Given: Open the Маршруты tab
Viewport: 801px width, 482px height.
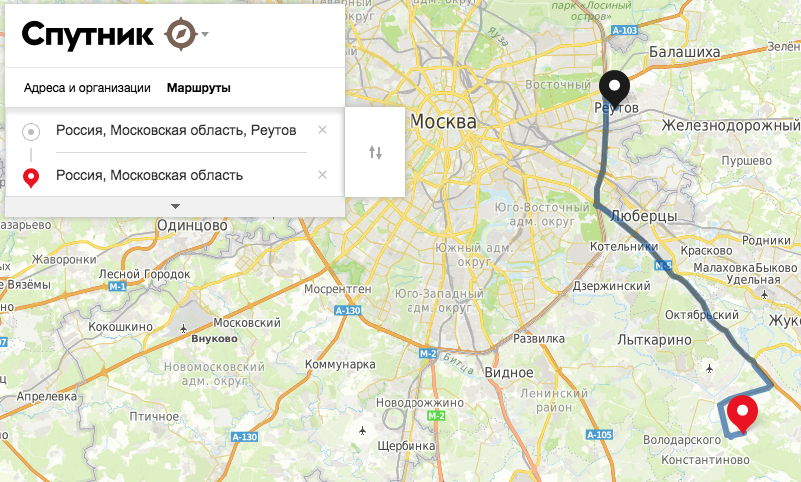Looking at the screenshot, I should [x=199, y=88].
